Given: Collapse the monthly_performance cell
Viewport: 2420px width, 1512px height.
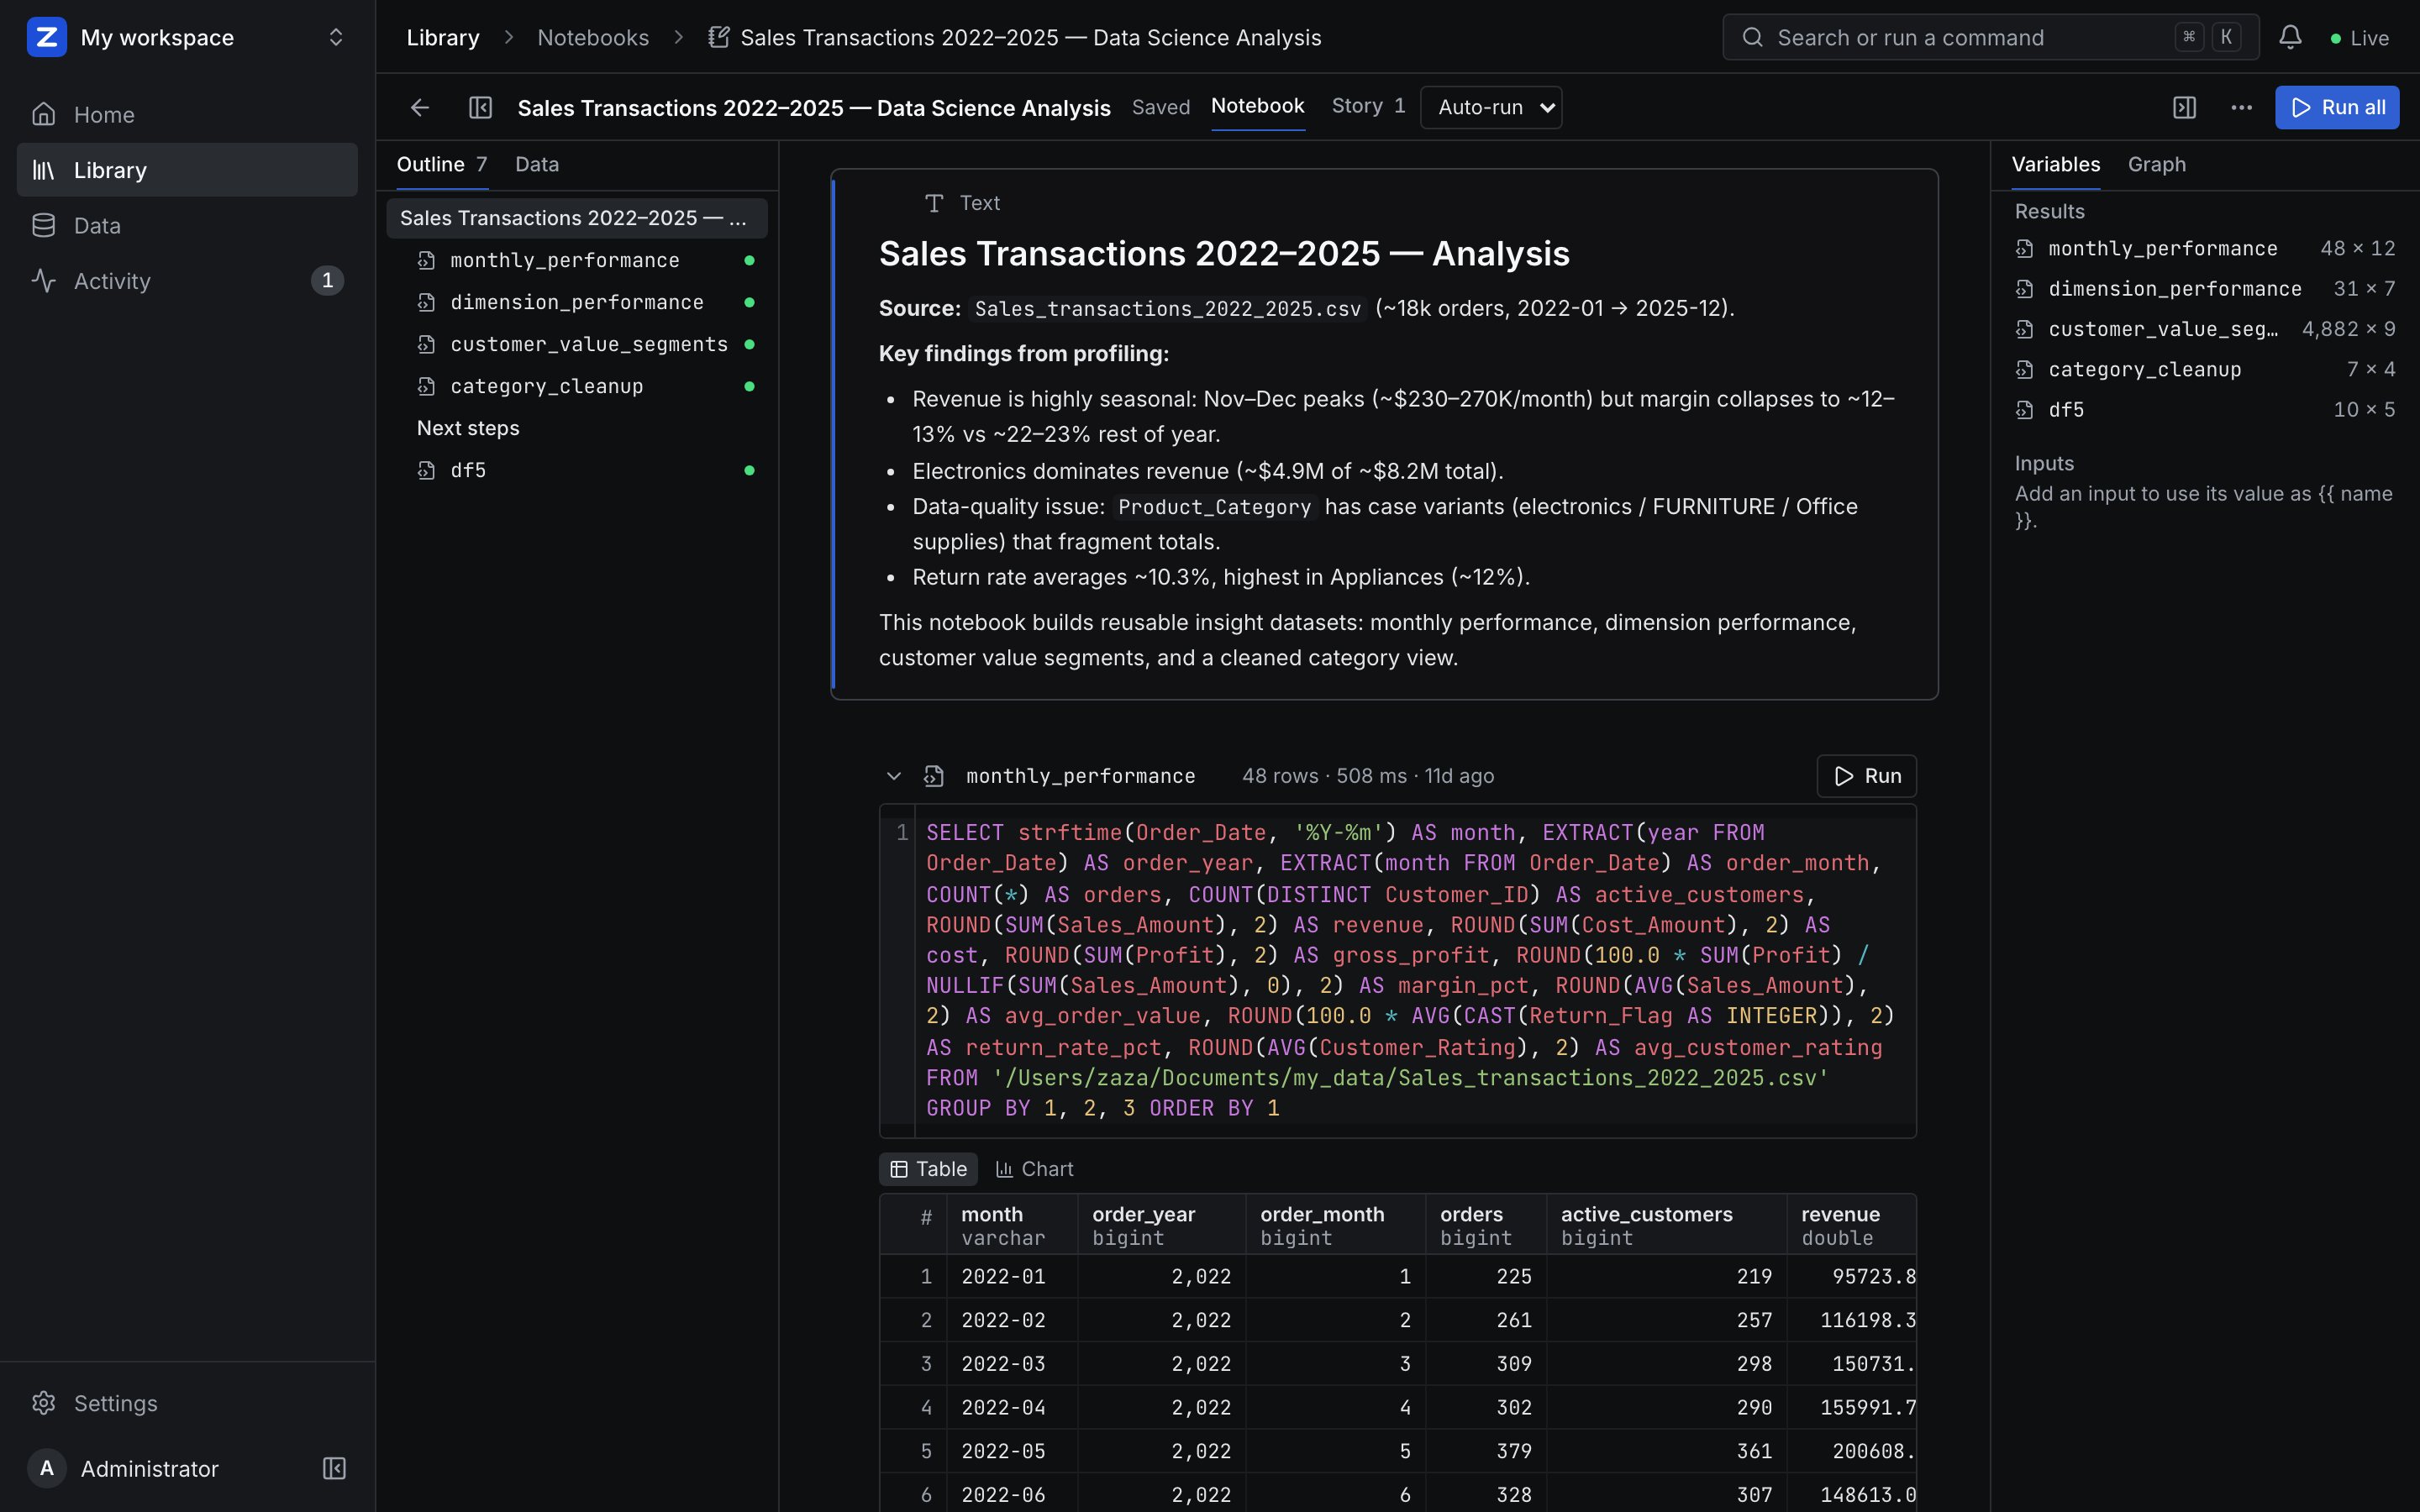Looking at the screenshot, I should 894,776.
